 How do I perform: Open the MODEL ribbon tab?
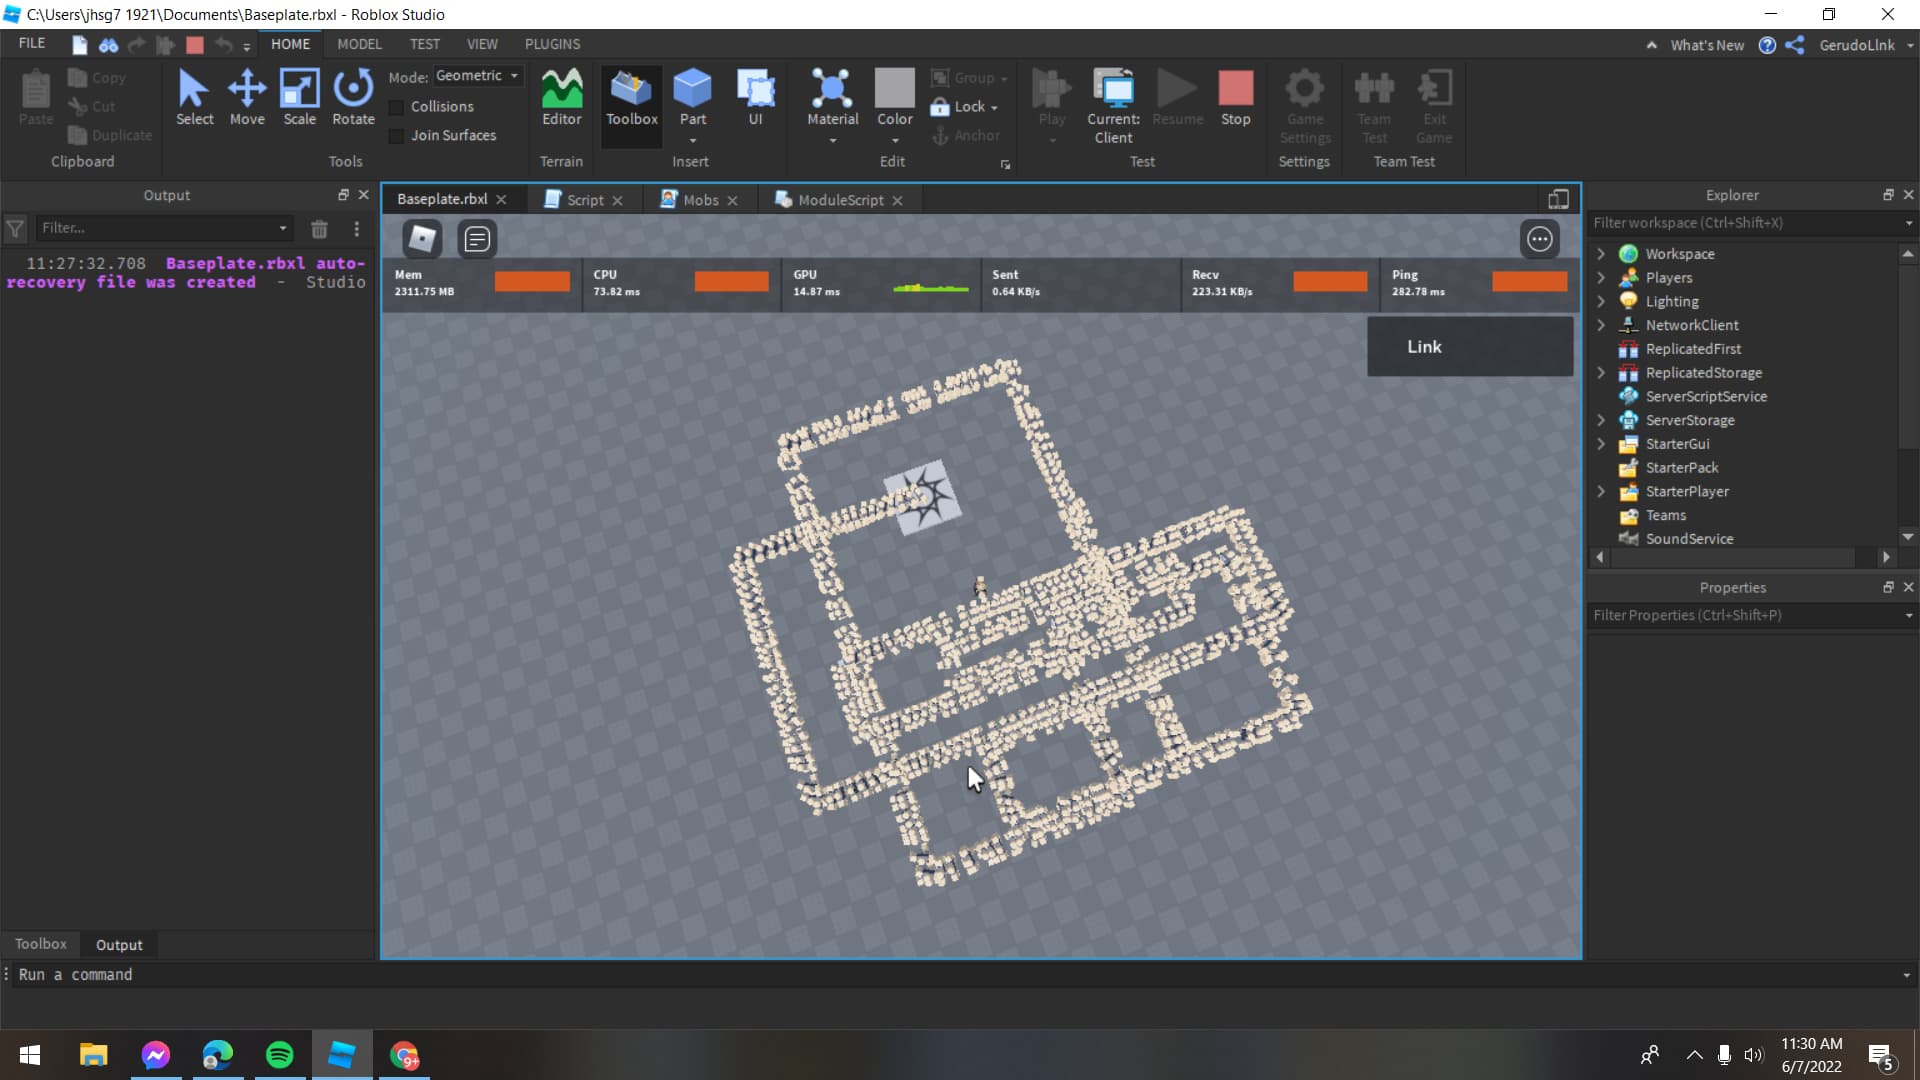click(x=359, y=44)
